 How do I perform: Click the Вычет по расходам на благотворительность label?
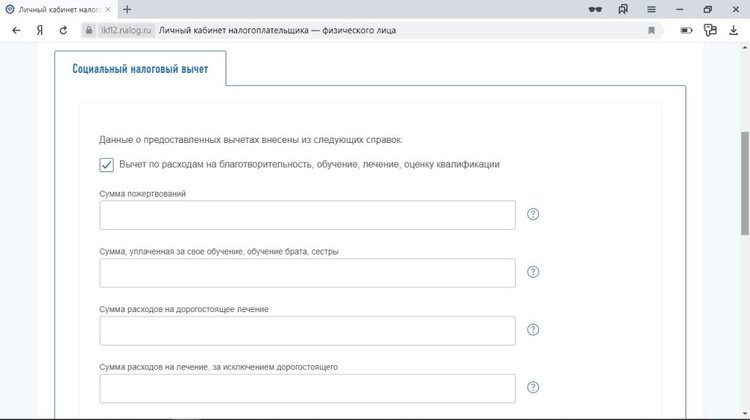[x=309, y=164]
